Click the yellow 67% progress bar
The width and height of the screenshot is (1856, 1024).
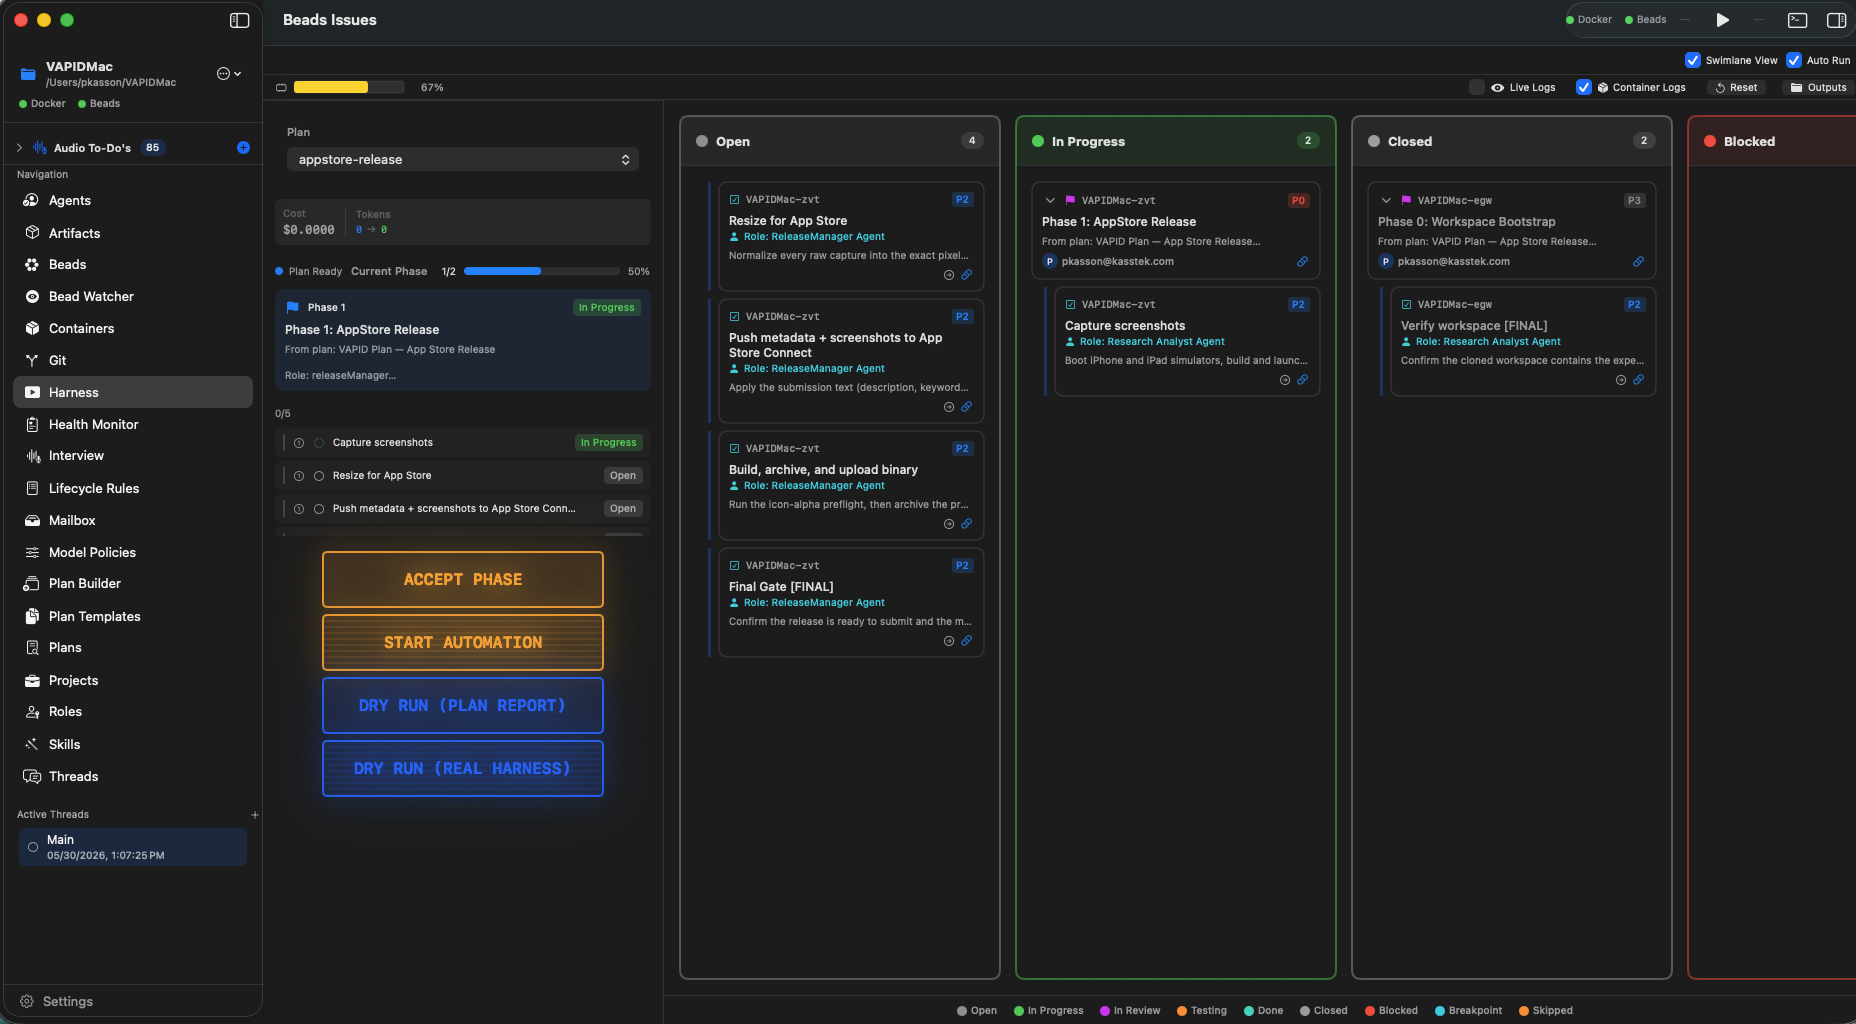point(349,87)
